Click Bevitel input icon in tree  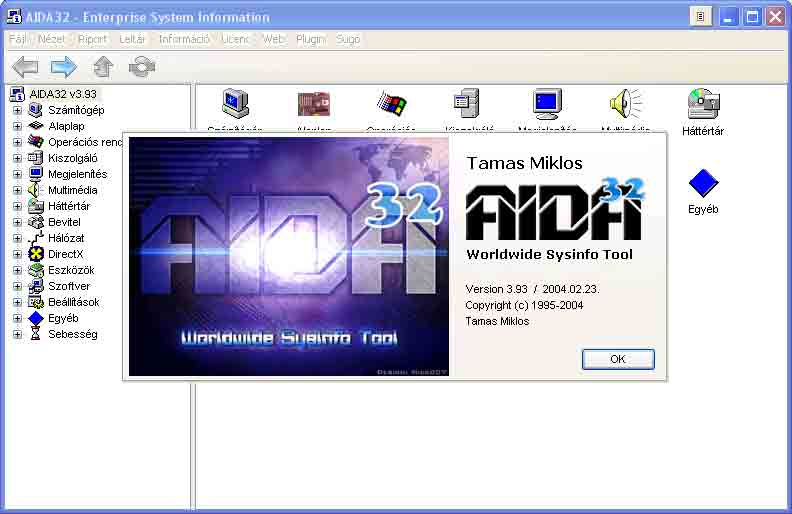pos(35,222)
